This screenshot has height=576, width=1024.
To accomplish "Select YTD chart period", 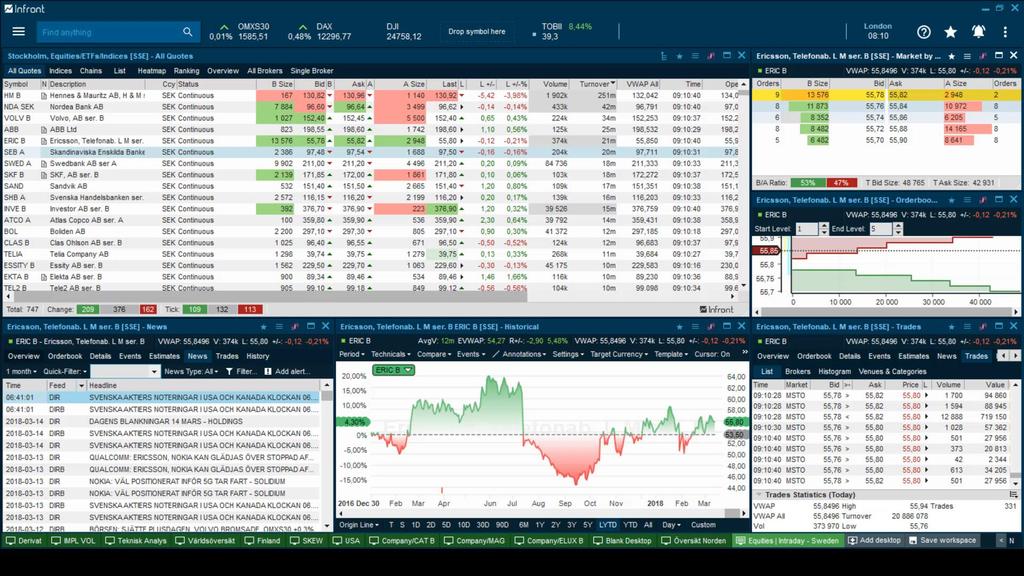I will click(630, 525).
